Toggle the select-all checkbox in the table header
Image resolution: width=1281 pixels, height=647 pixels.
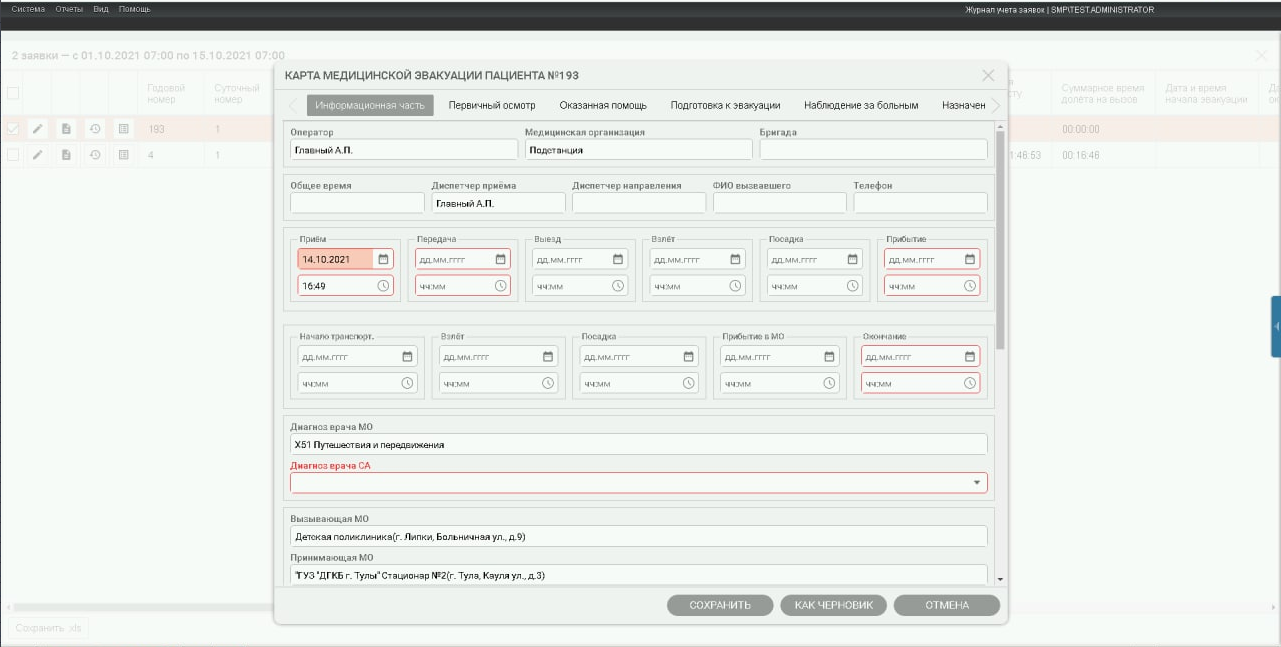[x=13, y=93]
